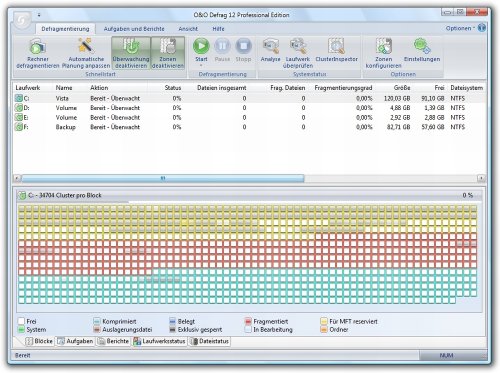Image resolution: width=500 pixels, height=373 pixels.
Task: Click the Frei legend color swatch
Action: tap(21, 321)
